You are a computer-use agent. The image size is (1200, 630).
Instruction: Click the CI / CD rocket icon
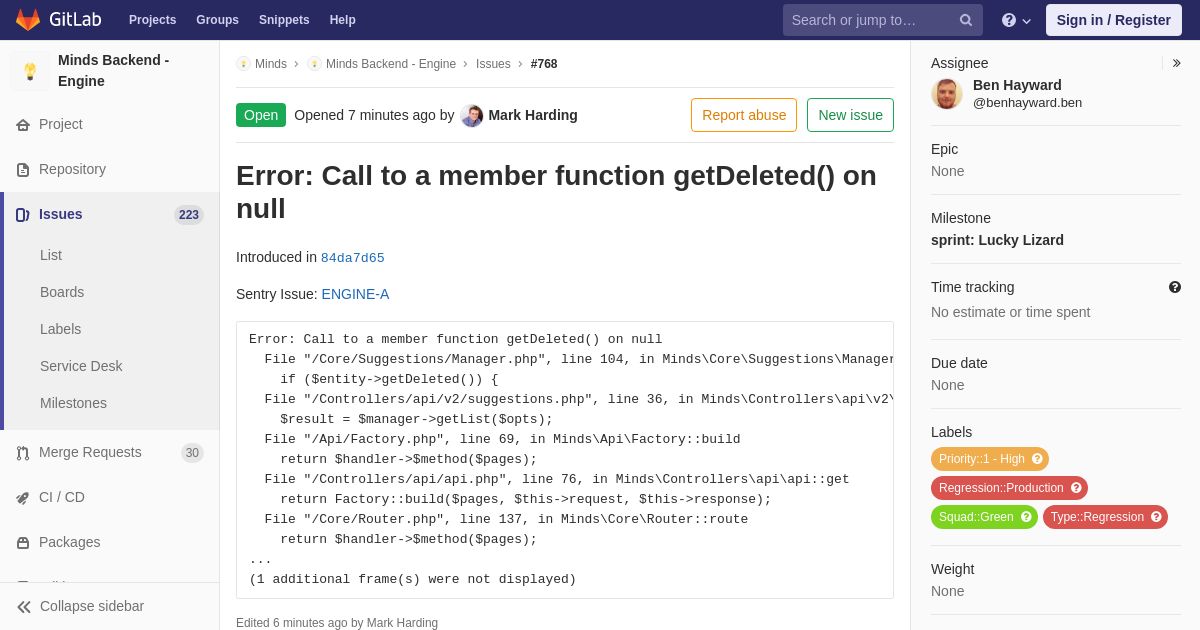click(x=23, y=498)
